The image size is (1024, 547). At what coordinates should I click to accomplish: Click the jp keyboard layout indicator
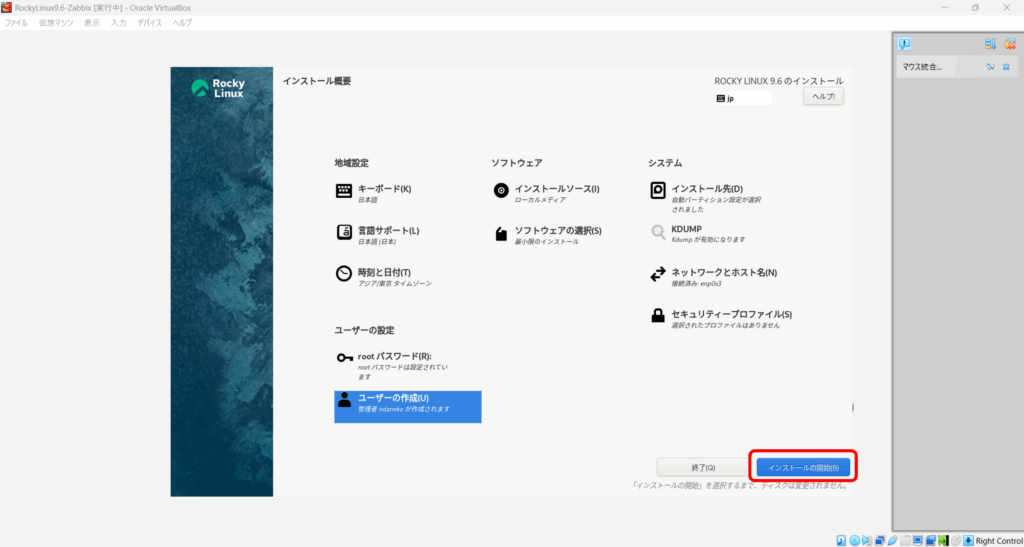(x=744, y=98)
